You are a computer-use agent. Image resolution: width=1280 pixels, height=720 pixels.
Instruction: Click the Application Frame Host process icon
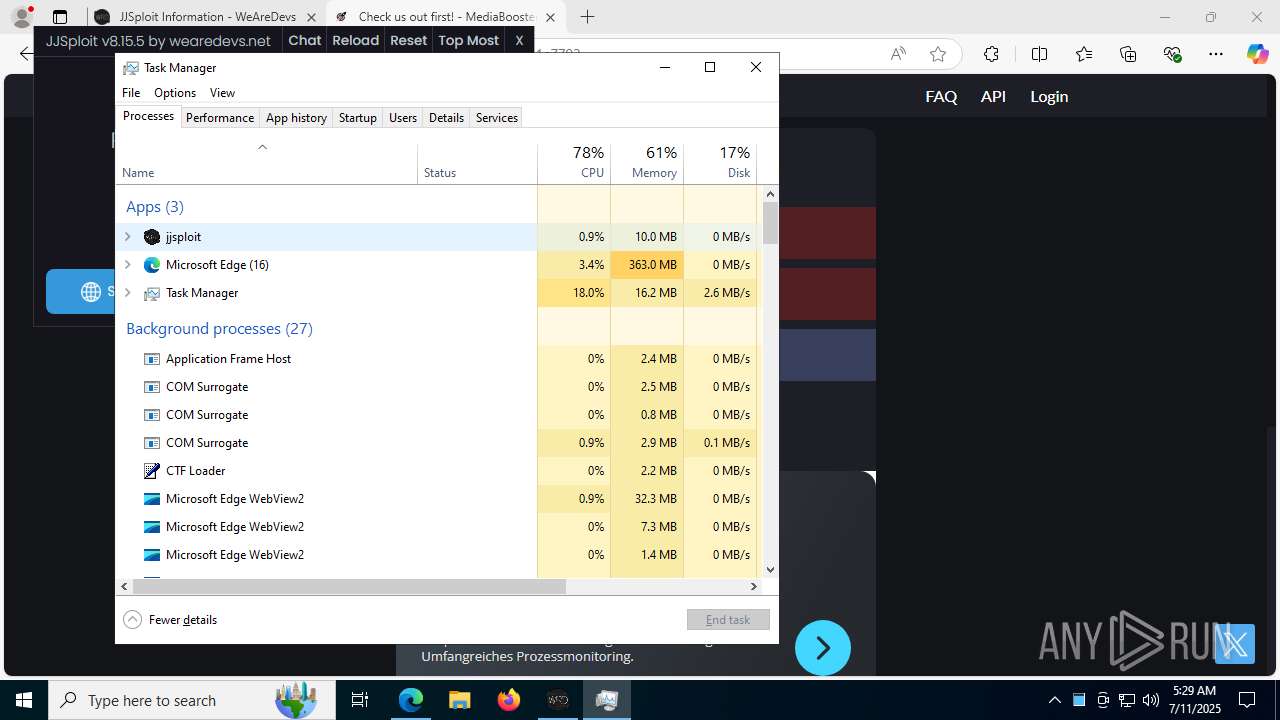[x=152, y=359]
